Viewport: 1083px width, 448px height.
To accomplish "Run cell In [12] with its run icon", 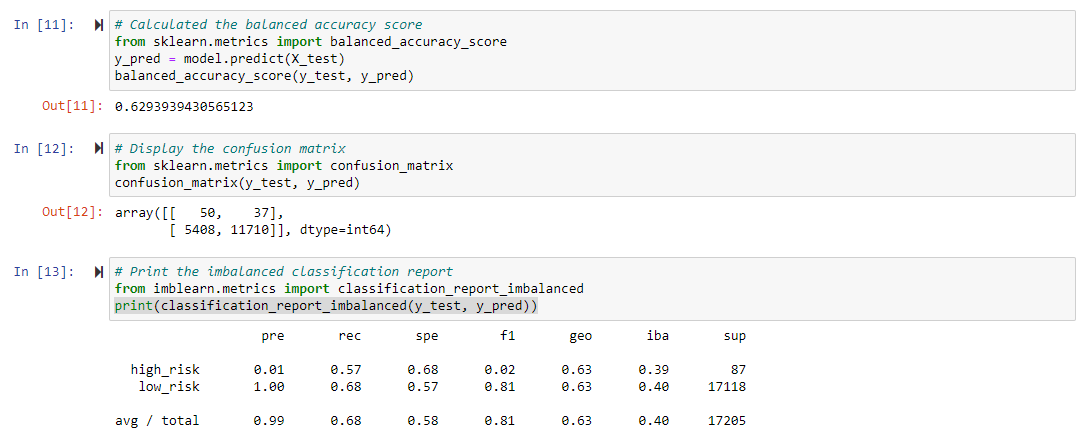I will click(x=98, y=148).
